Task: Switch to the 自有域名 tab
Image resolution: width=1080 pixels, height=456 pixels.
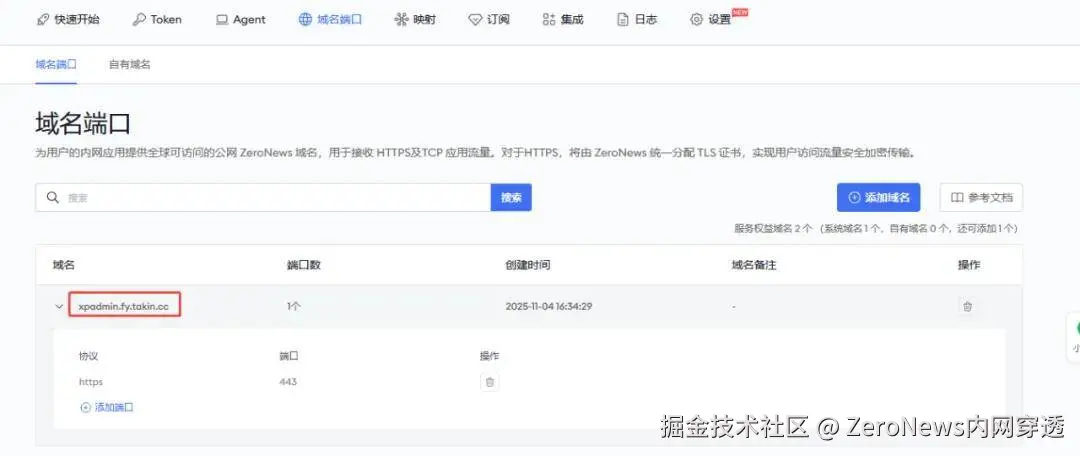Action: [129, 65]
